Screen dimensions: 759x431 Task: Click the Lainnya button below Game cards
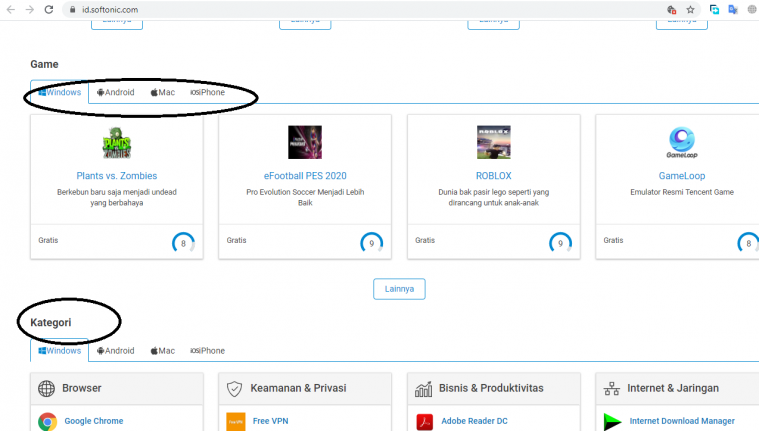tap(399, 289)
